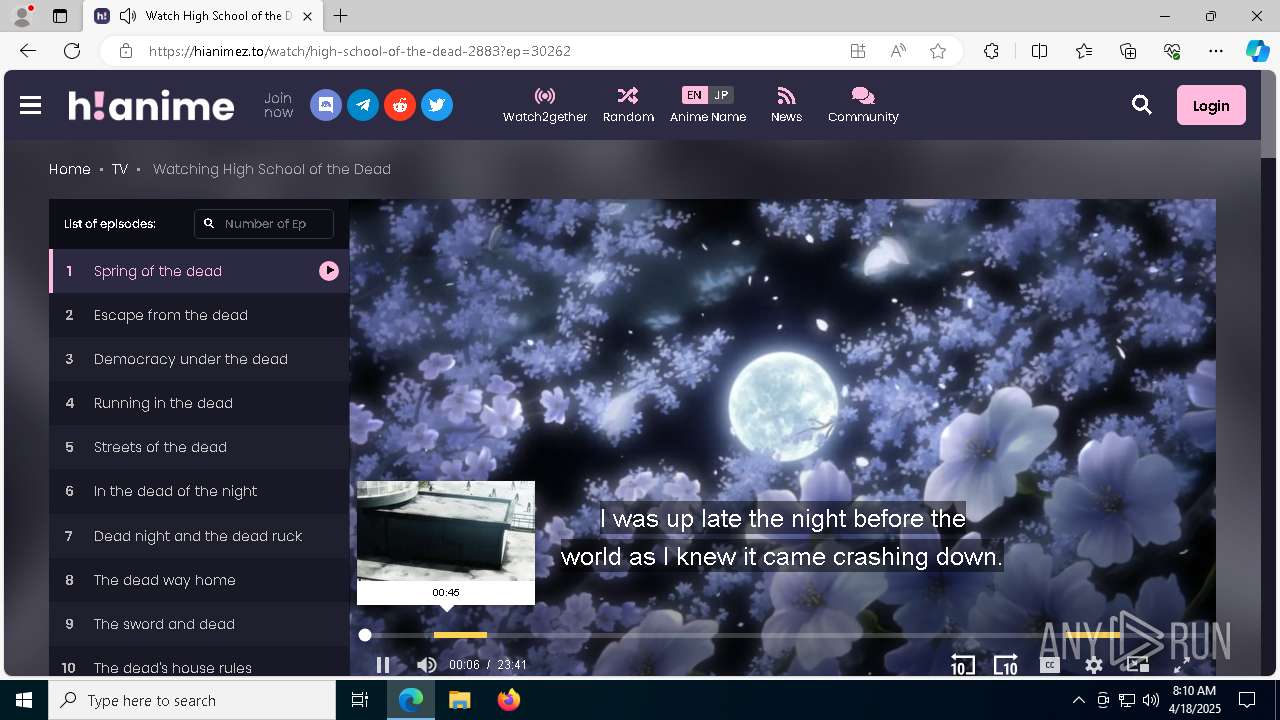Open tab actions menu

pos(60,16)
